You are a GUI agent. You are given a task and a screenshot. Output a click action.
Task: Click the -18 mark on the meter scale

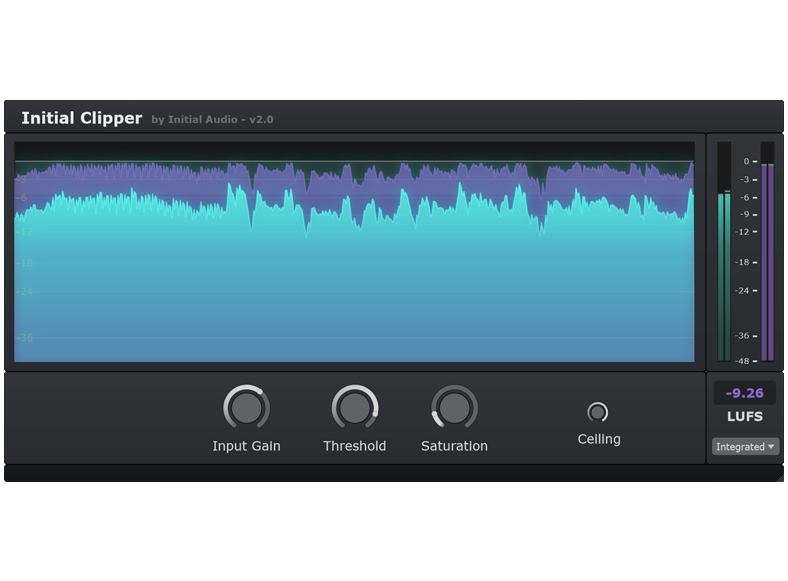[743, 262]
